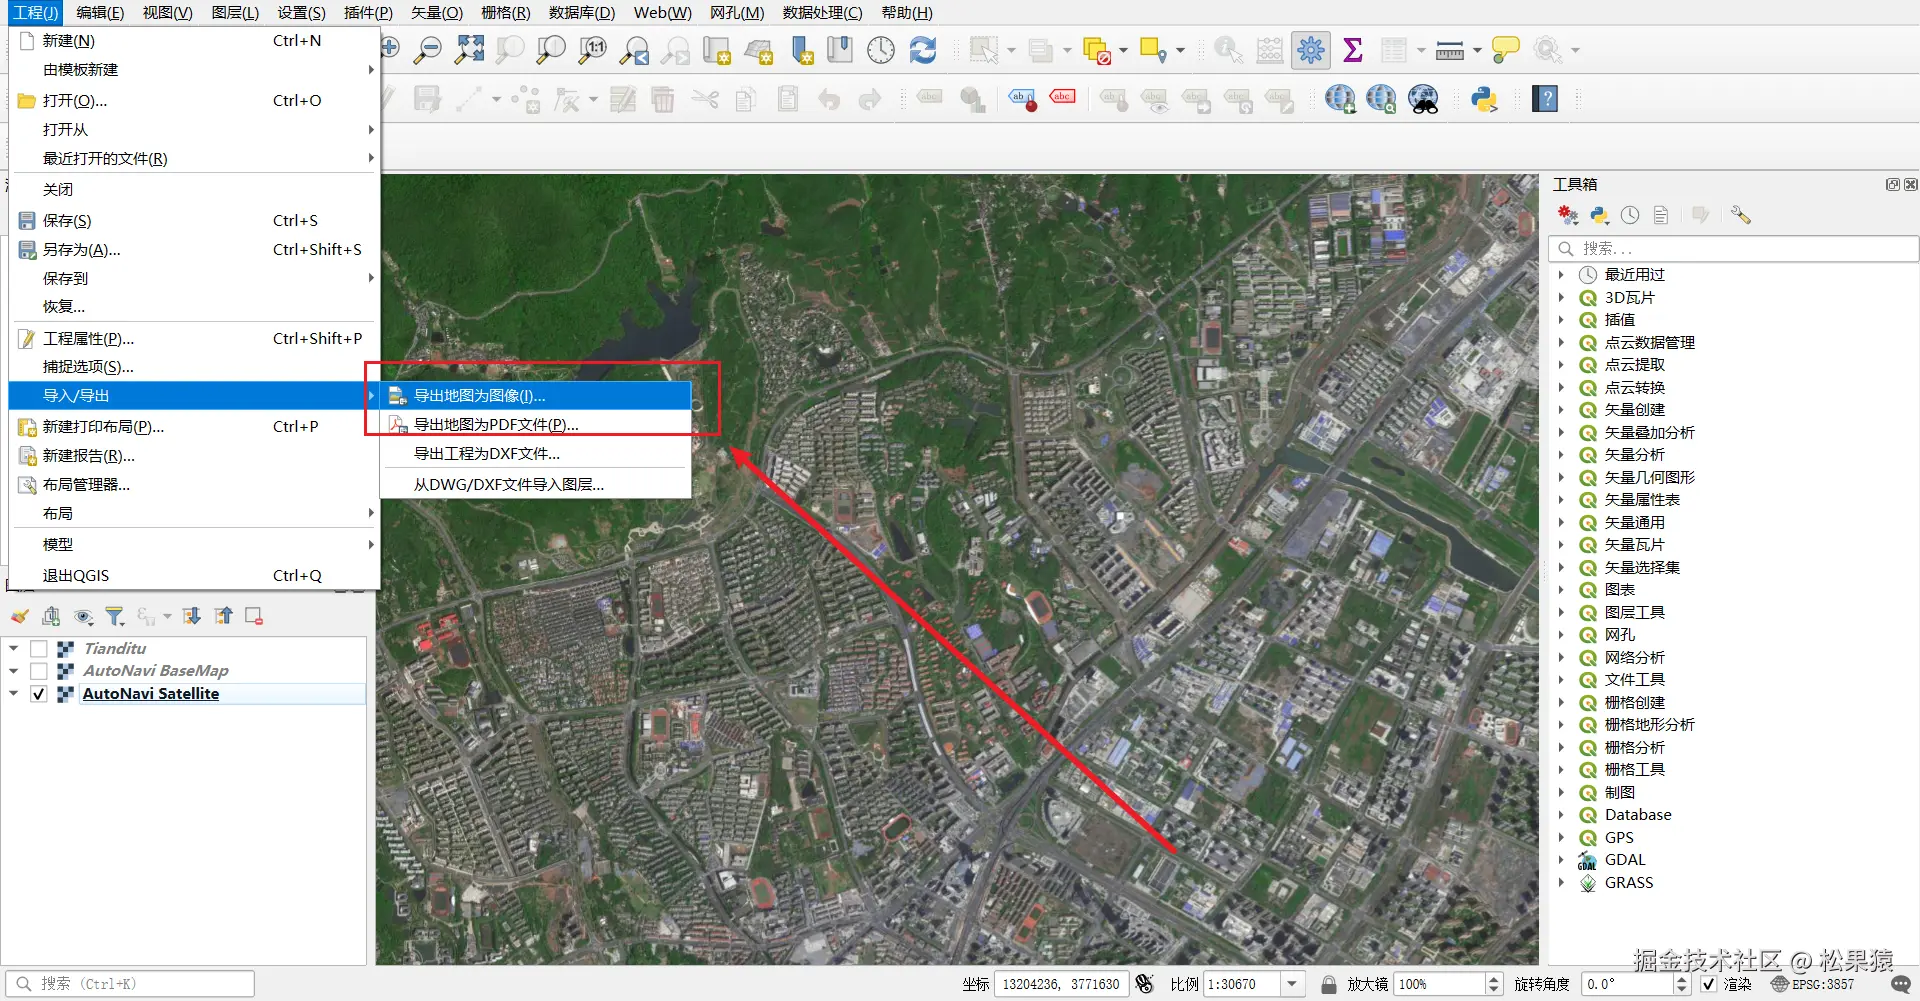
Task: Expand the 矢量创建 toolbox group
Action: (x=1560, y=410)
